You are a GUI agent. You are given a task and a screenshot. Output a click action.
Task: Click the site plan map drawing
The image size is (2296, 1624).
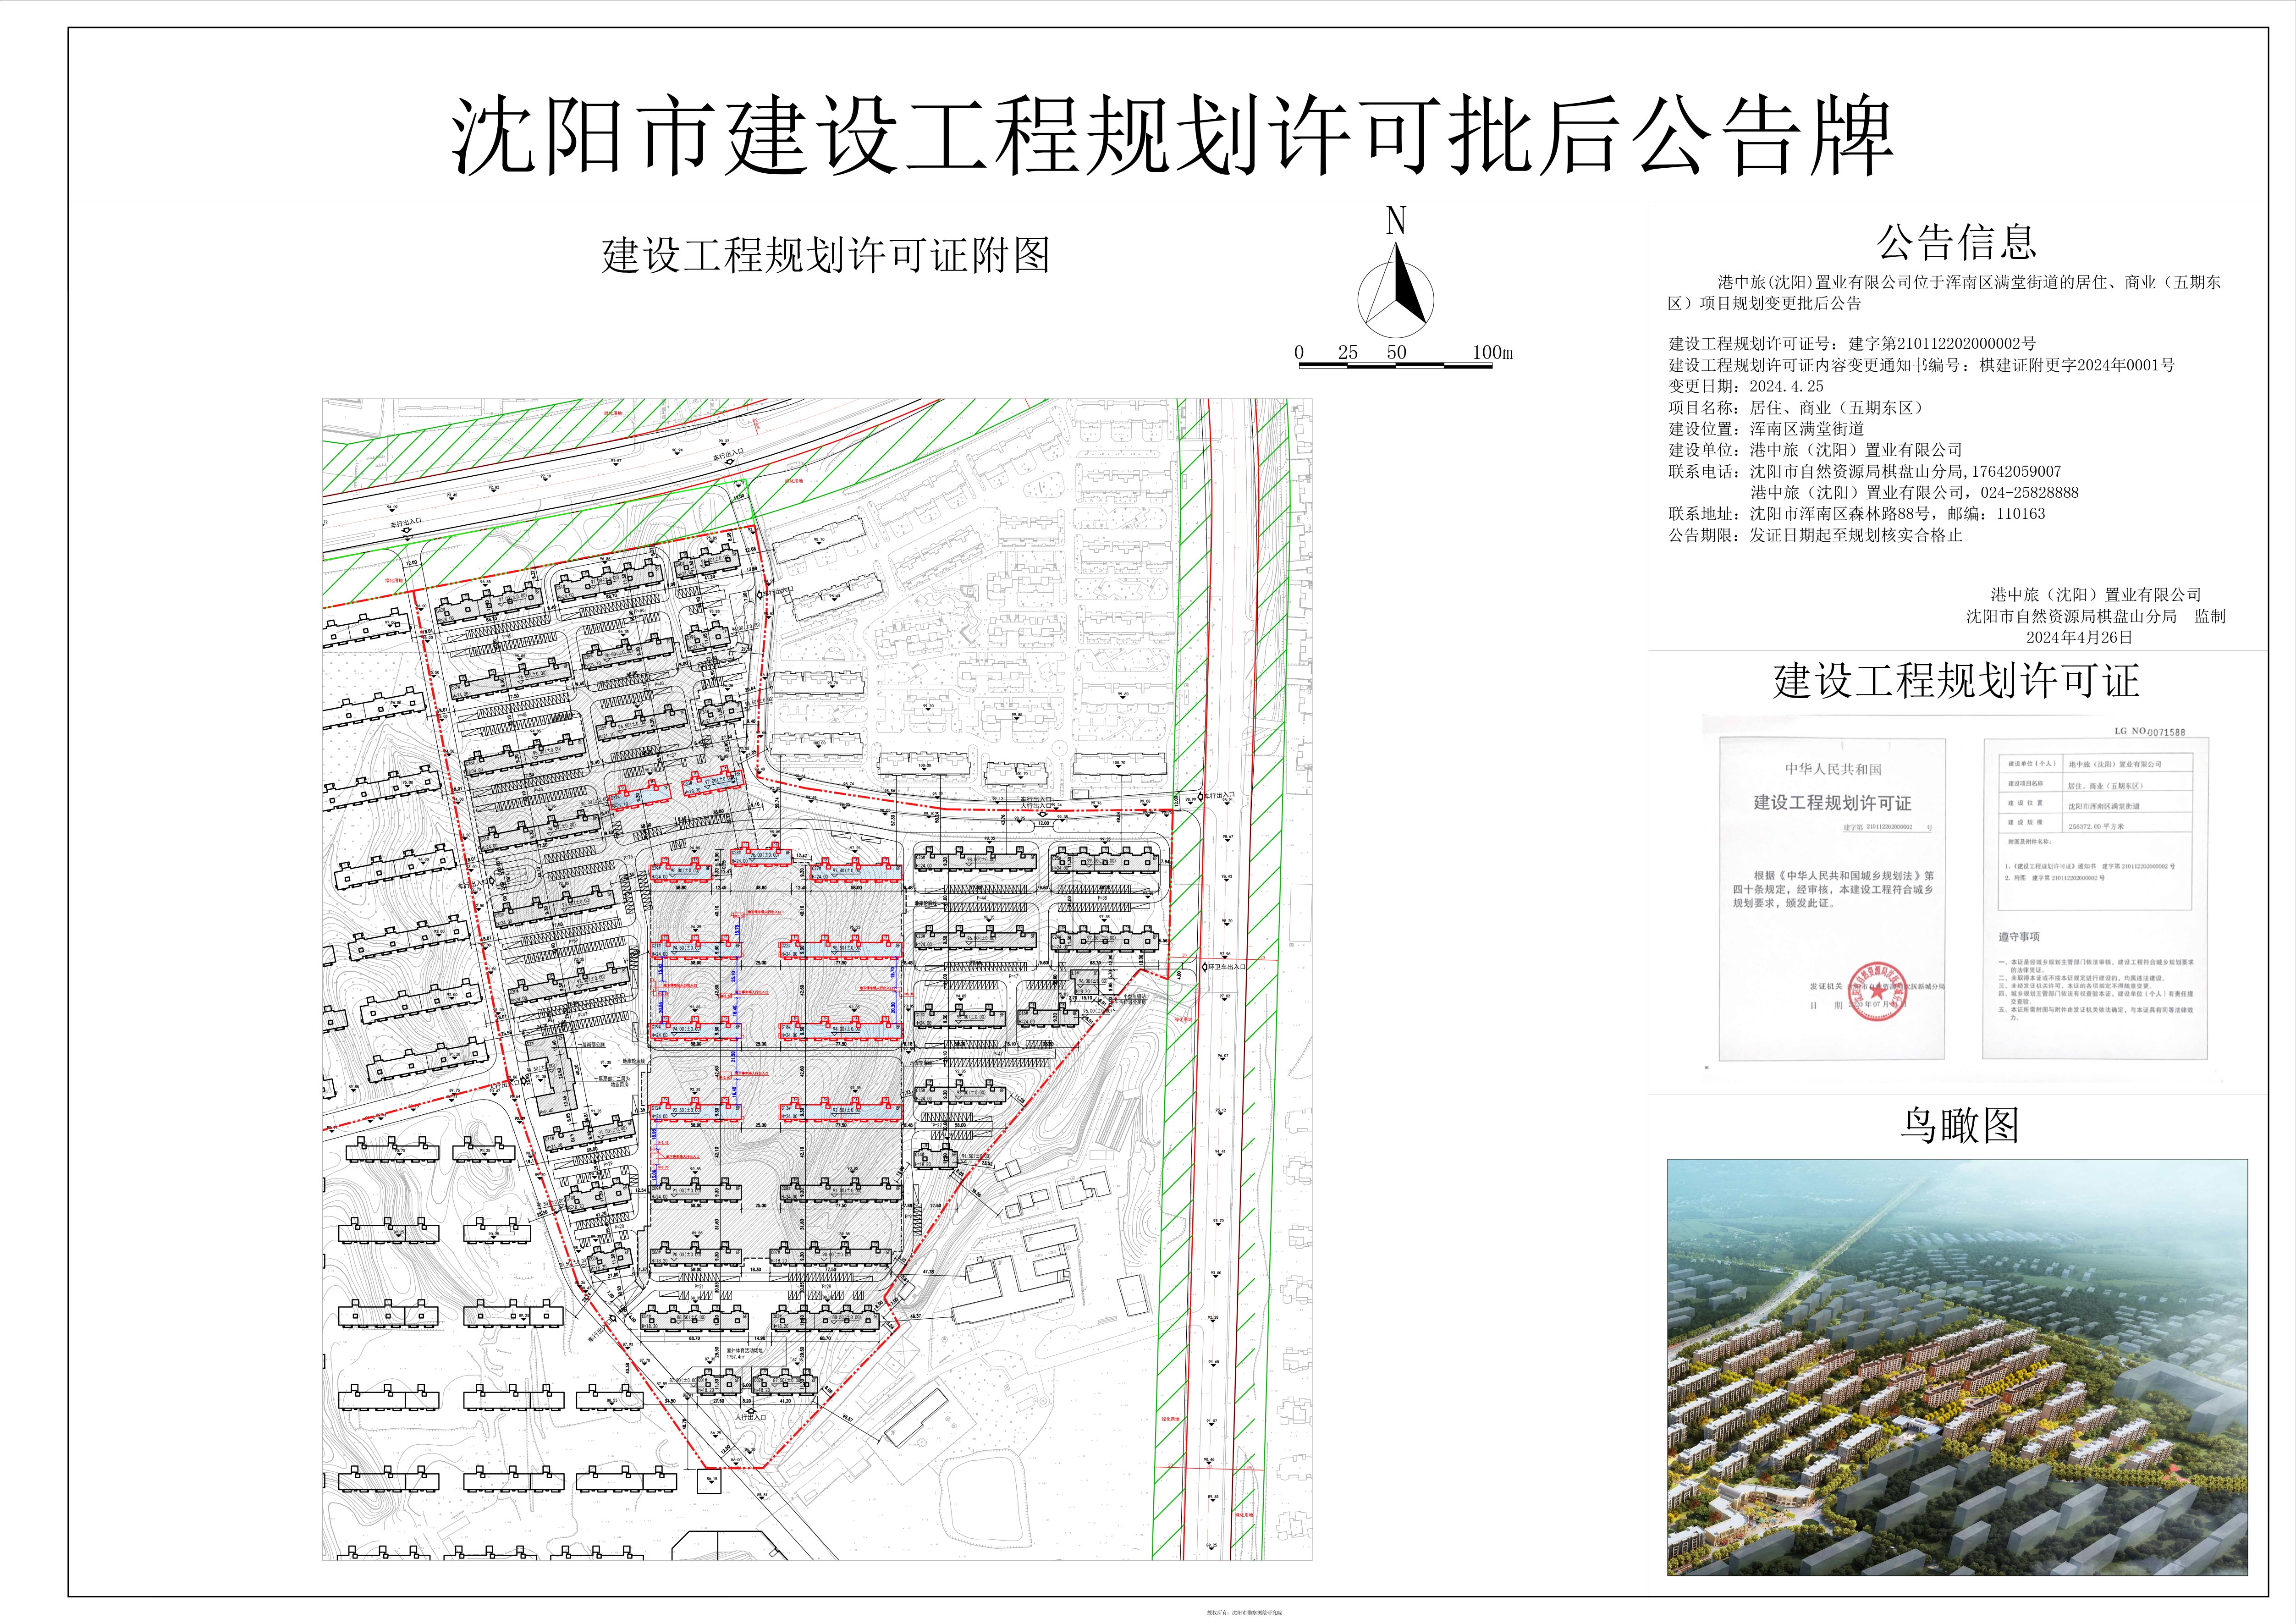pos(817,979)
